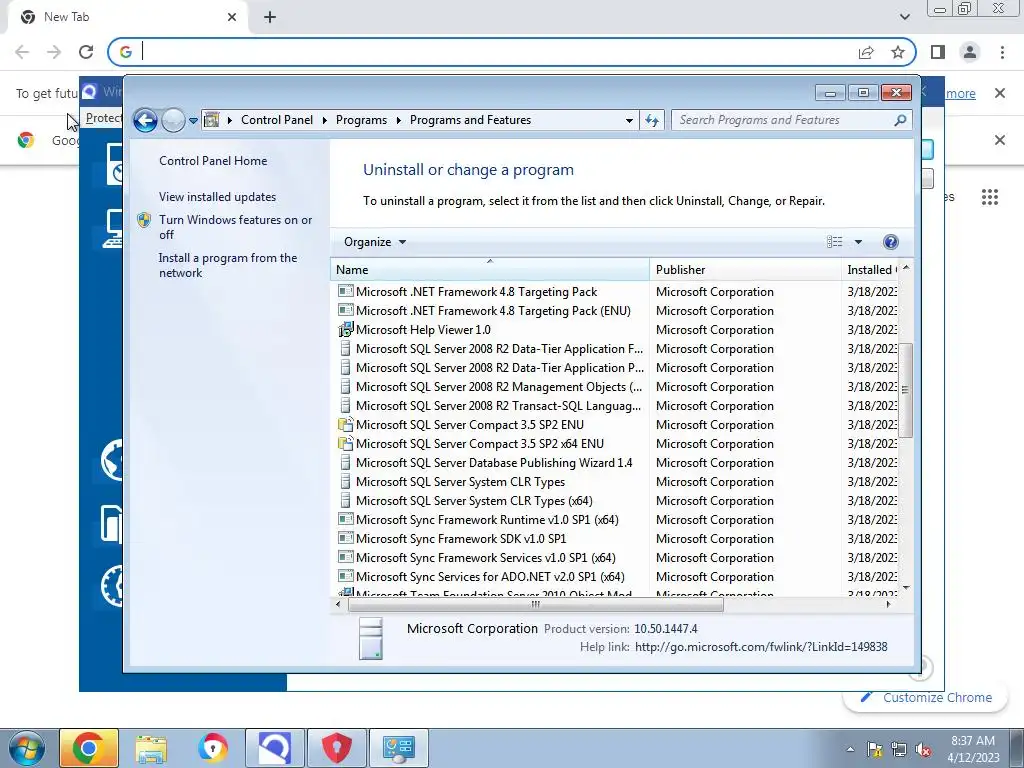
Task: Open the taskbar clock showing 8:37 AM
Action: [x=973, y=749]
